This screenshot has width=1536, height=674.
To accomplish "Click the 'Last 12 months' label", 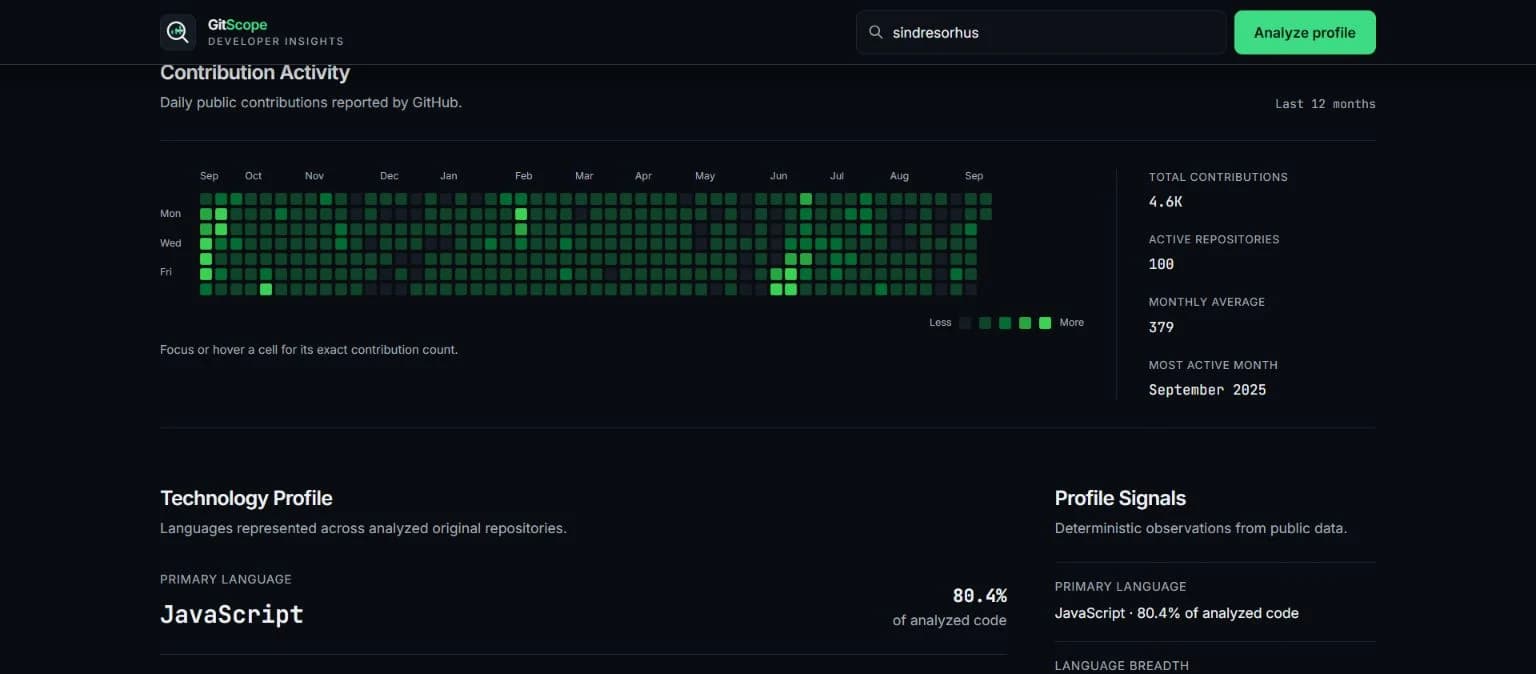I will click(1325, 104).
